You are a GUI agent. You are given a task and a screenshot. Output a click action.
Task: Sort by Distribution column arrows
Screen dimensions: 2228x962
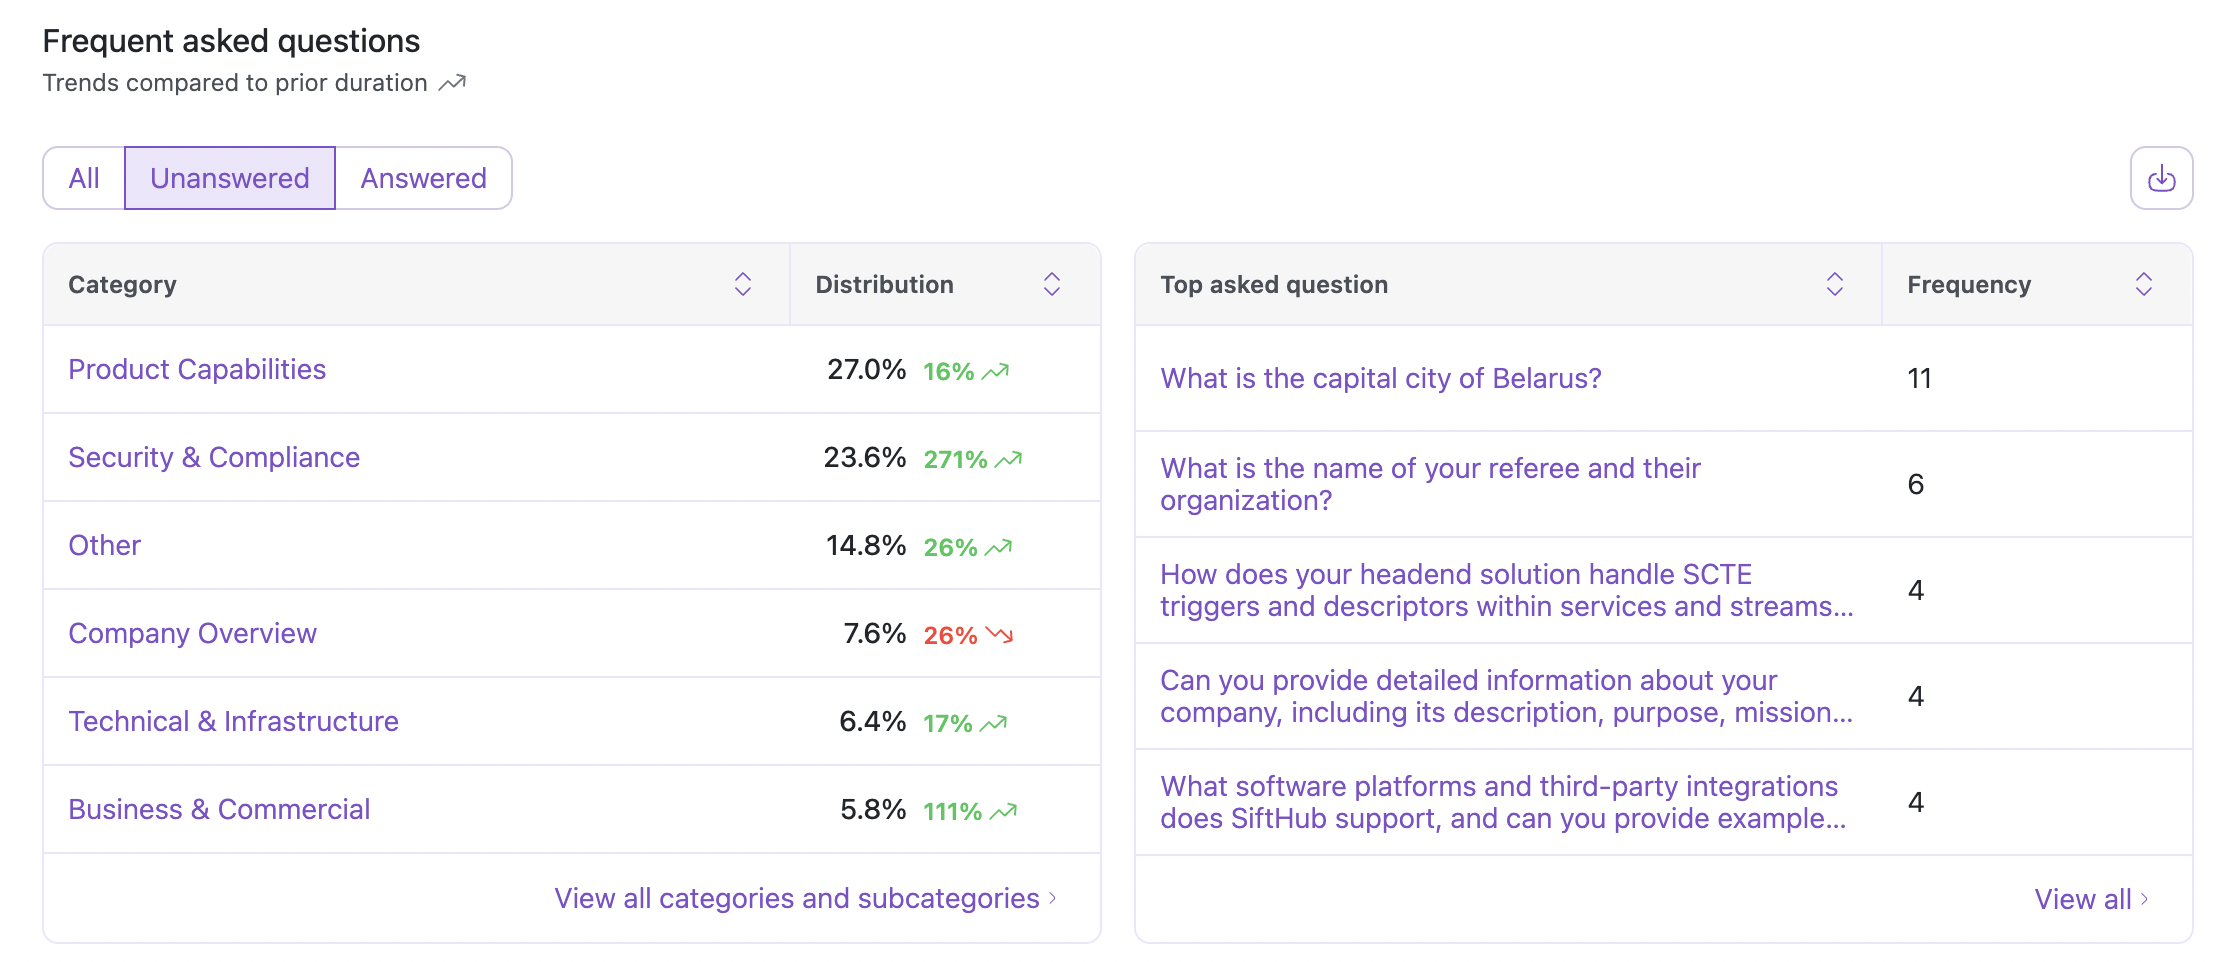point(1051,284)
